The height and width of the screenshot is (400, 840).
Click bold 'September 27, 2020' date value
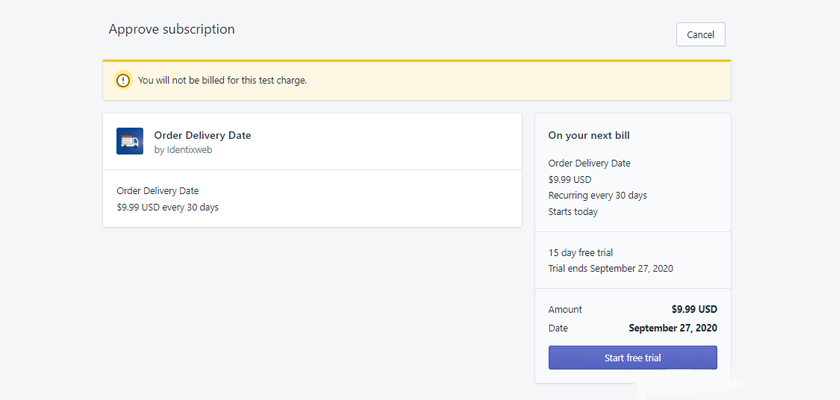(x=673, y=328)
